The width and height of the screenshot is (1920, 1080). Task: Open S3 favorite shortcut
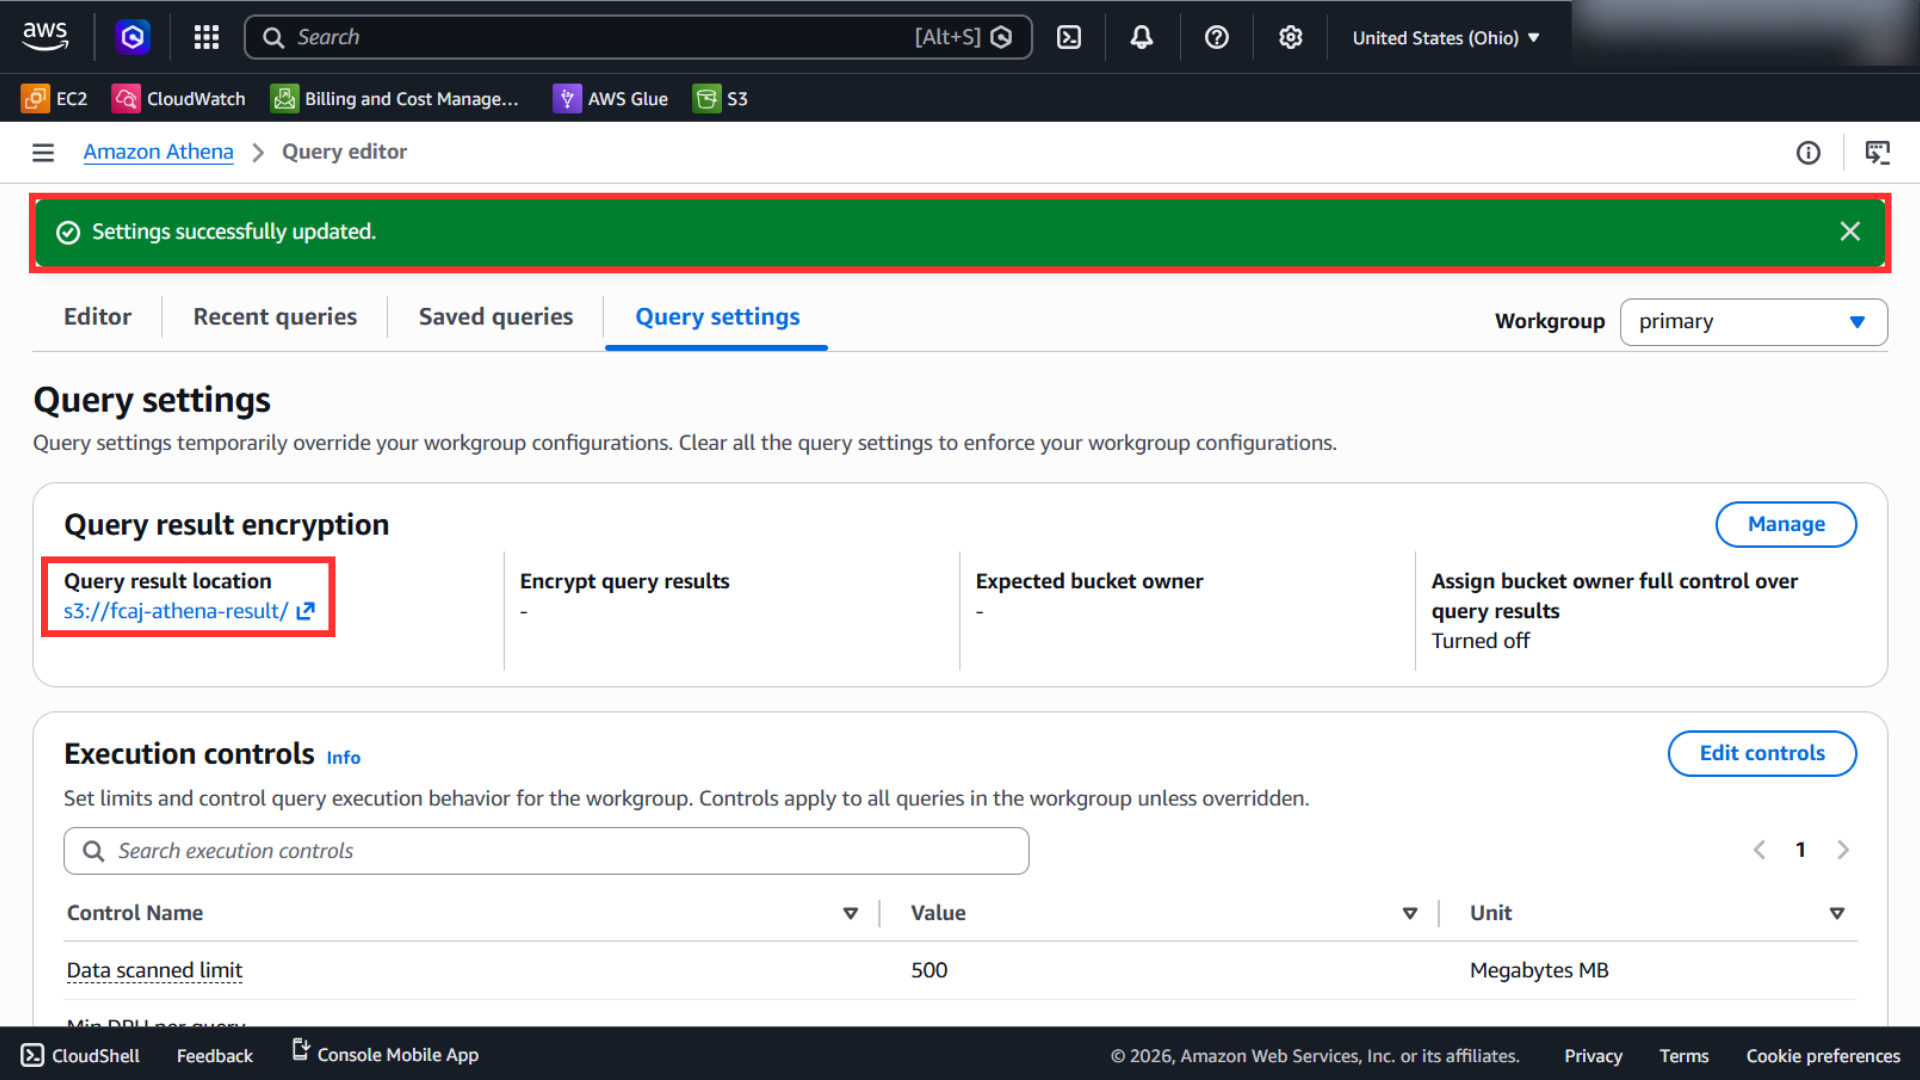[x=720, y=98]
